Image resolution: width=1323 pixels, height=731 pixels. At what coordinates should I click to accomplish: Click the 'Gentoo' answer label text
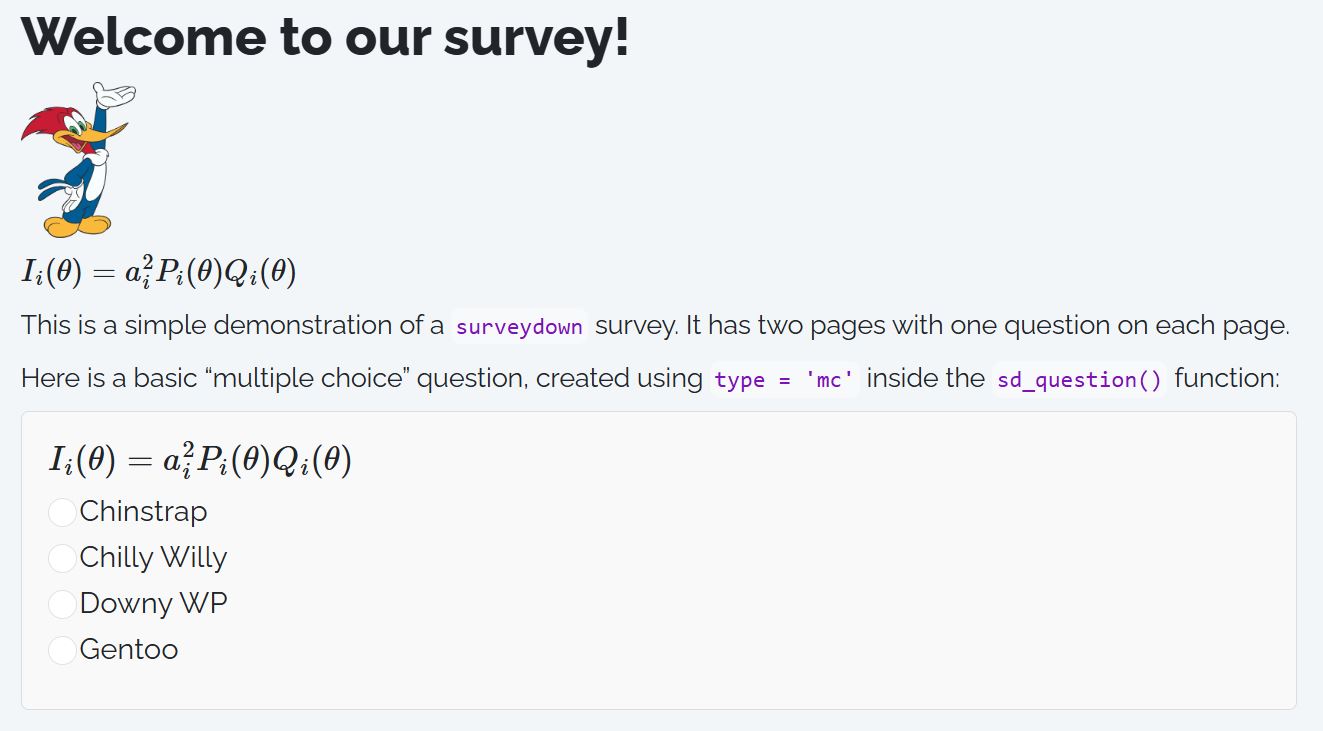click(128, 650)
